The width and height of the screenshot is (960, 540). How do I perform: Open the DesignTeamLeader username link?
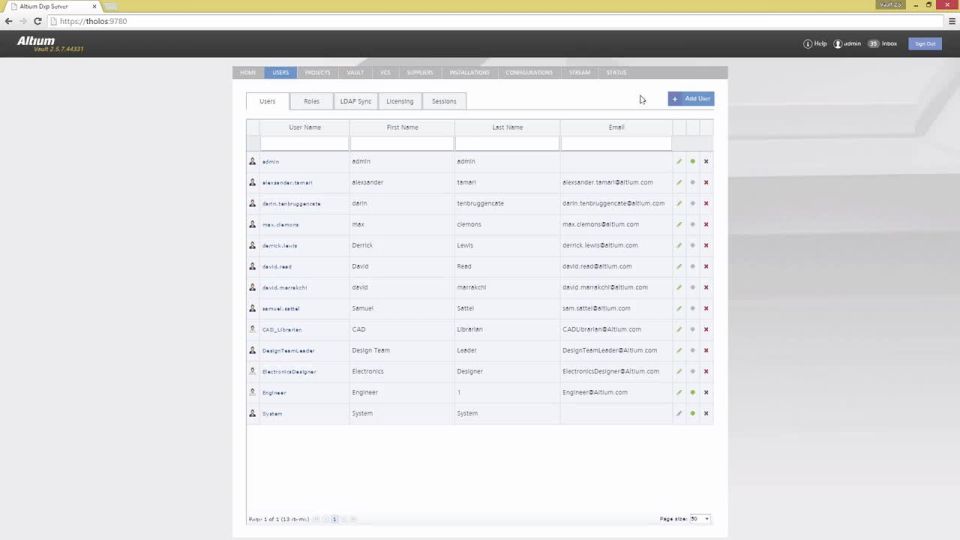point(288,351)
